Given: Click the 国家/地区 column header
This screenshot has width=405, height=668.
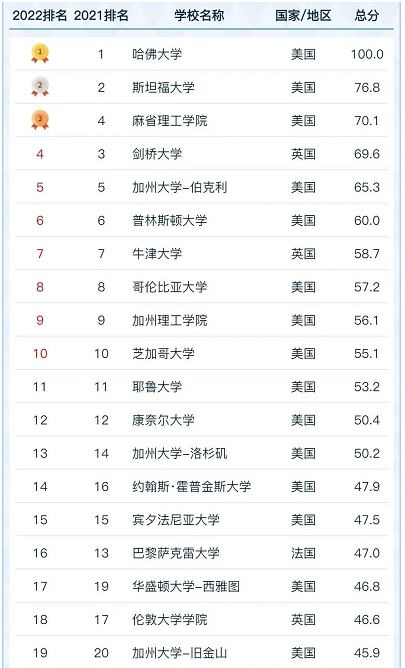Looking at the screenshot, I should pos(303,16).
